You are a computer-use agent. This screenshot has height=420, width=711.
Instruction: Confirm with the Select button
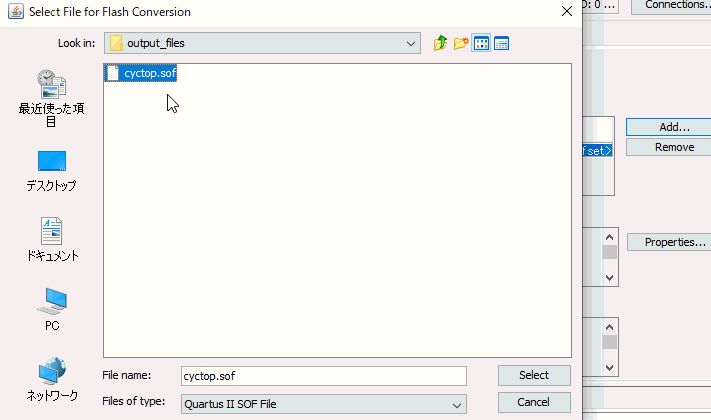point(534,376)
